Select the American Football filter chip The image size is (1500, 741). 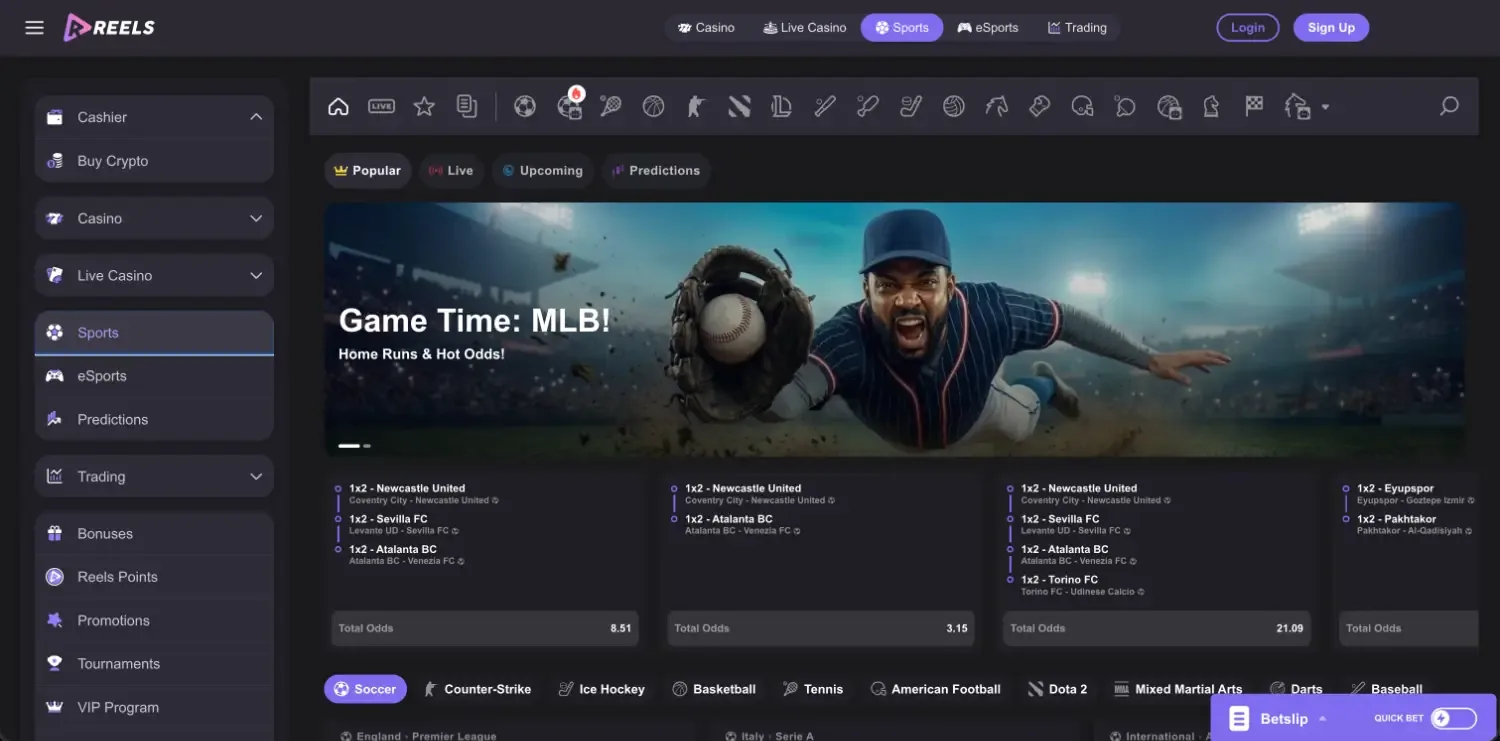936,689
